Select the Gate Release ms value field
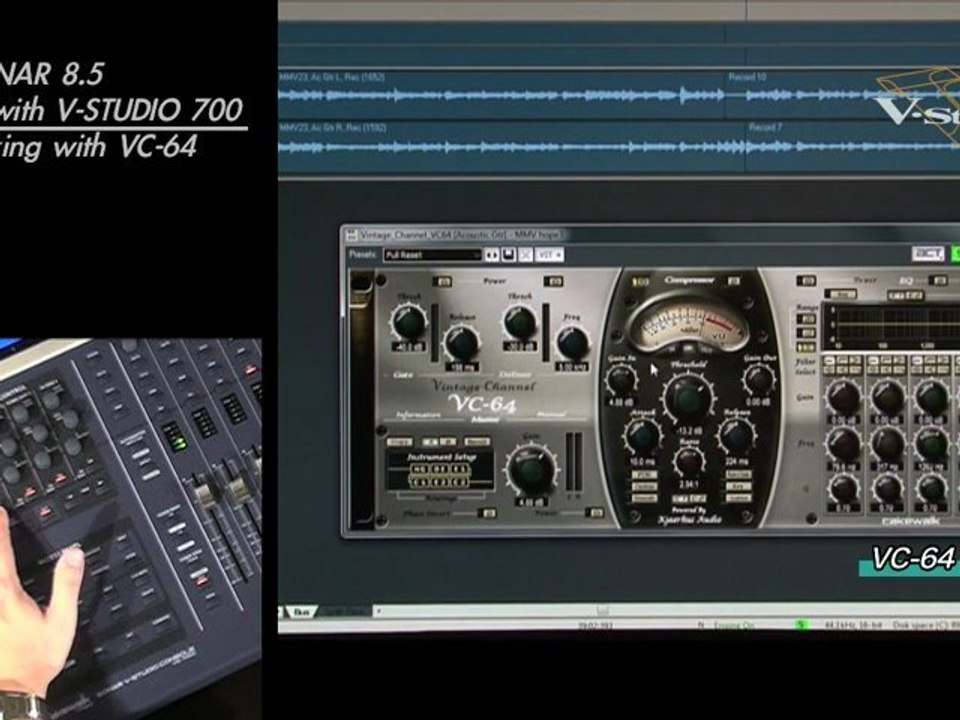This screenshot has width=960, height=720. point(460,367)
